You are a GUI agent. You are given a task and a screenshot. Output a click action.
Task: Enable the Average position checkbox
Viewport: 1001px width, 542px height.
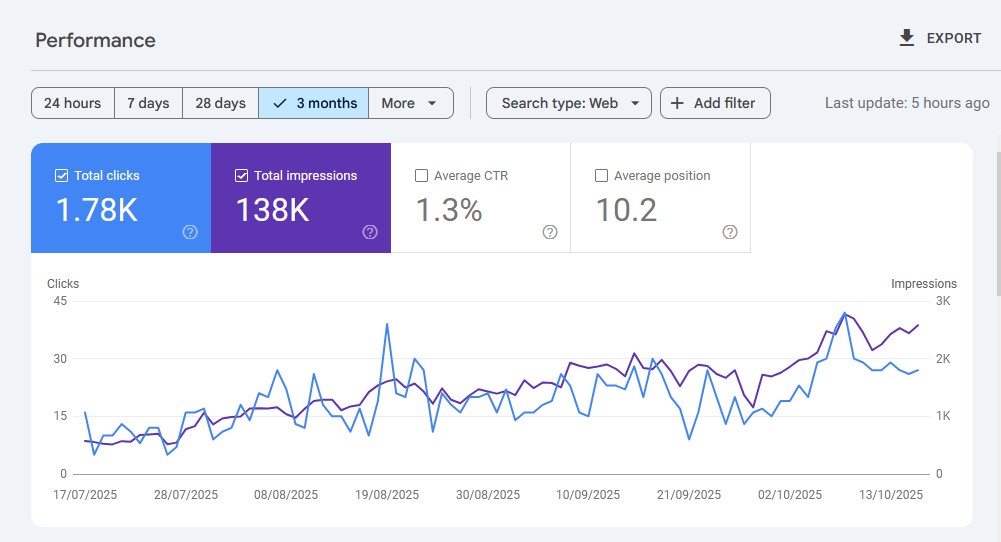(x=601, y=176)
